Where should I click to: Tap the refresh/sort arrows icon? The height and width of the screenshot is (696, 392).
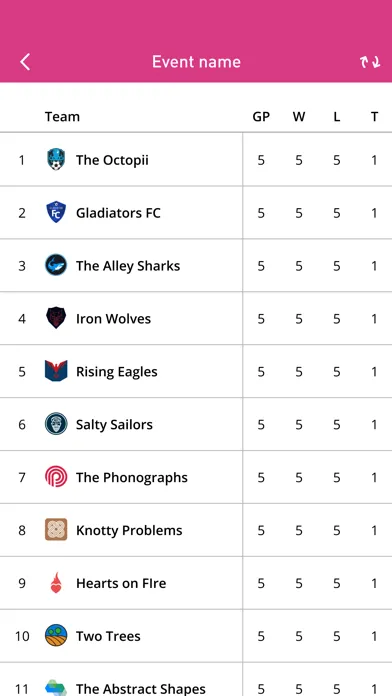tap(370, 62)
